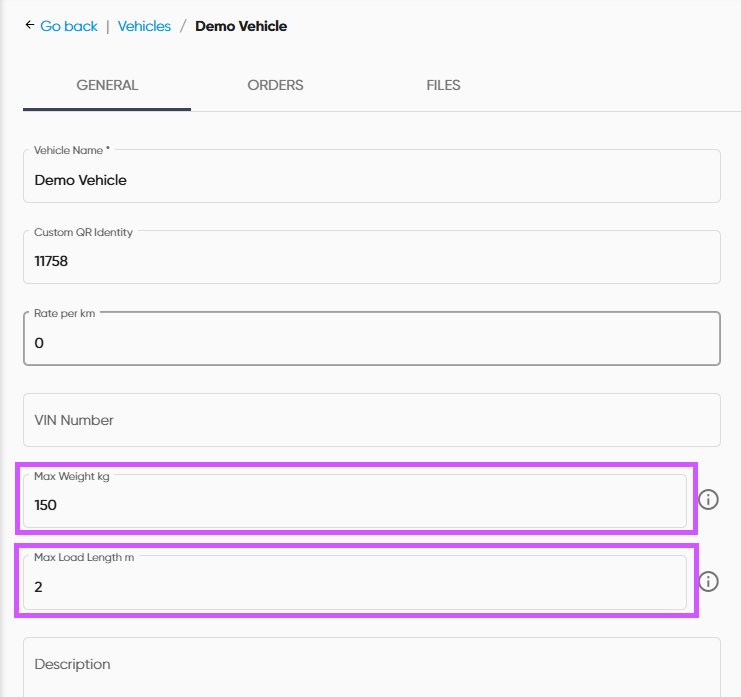The width and height of the screenshot is (741, 697).
Task: Click the "Max Weight kg" floating label
Action: (x=72, y=476)
